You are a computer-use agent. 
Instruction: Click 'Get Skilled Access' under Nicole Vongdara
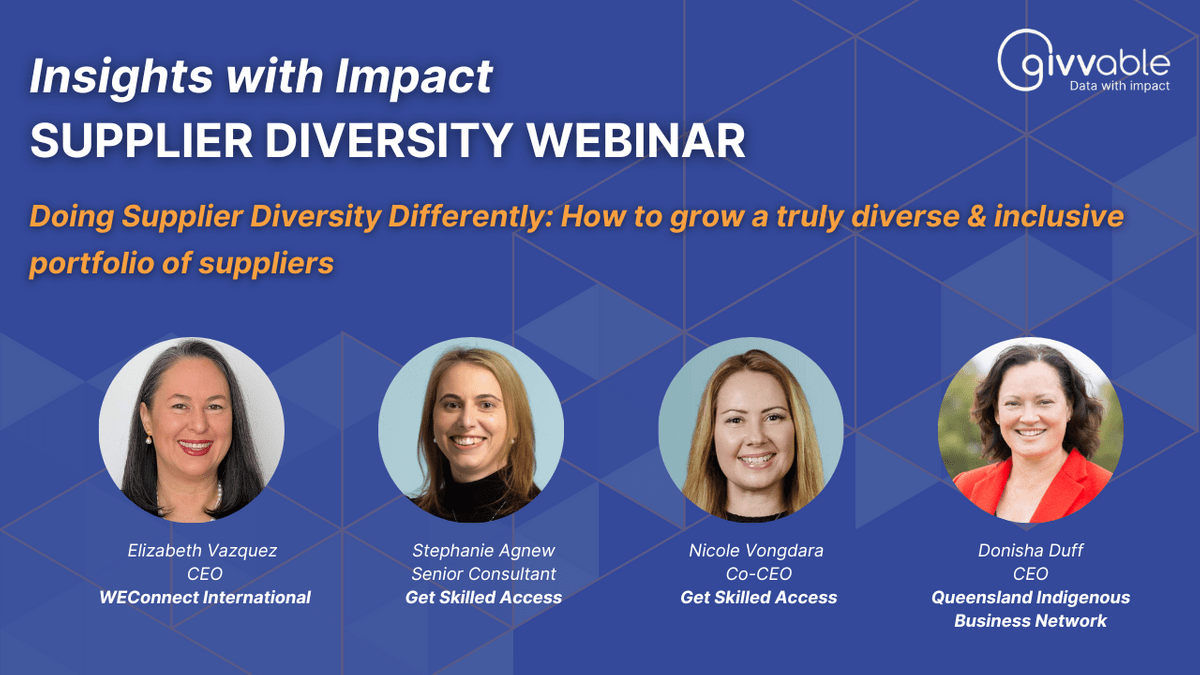click(759, 597)
